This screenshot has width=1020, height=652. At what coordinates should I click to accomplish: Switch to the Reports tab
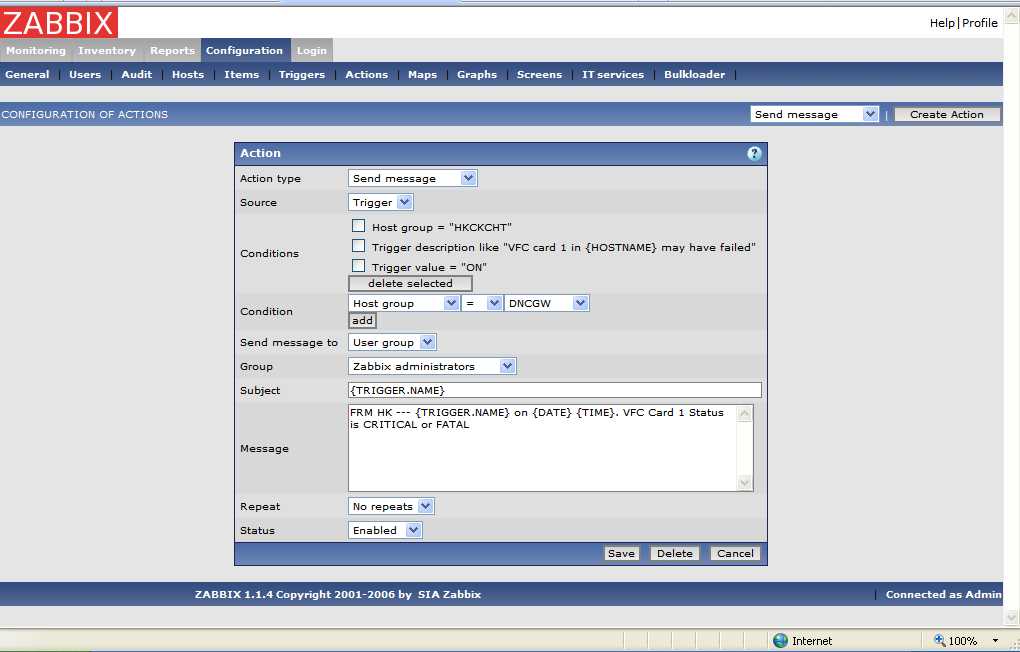click(x=172, y=51)
